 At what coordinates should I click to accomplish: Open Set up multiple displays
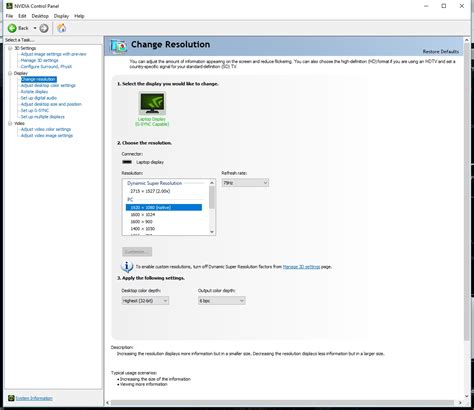pyautogui.click(x=43, y=117)
